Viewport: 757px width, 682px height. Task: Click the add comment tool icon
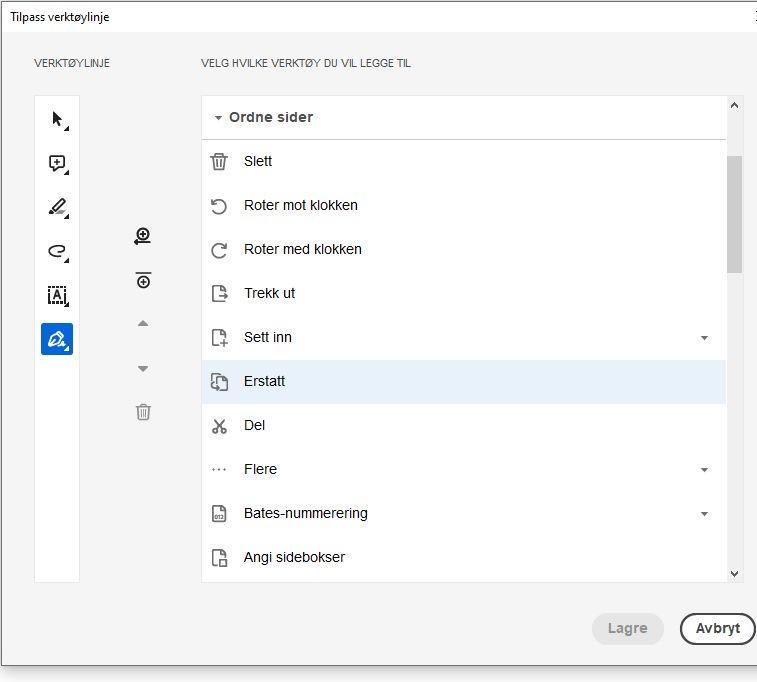(x=57, y=163)
